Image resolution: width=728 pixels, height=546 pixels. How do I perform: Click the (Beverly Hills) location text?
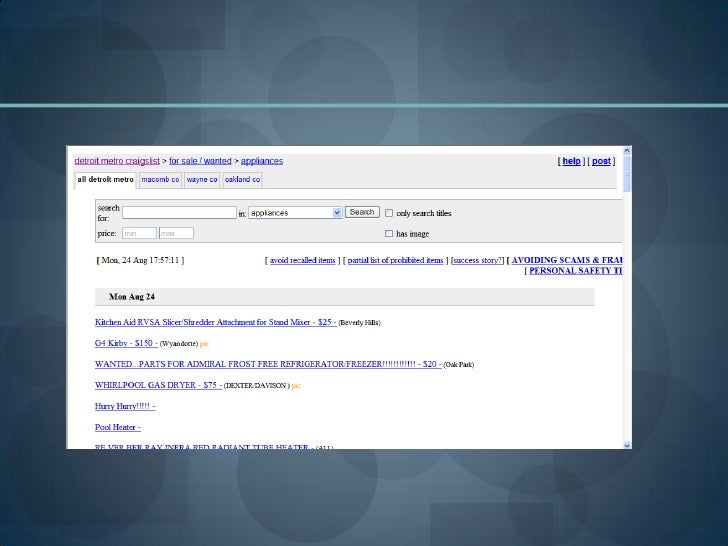tap(359, 323)
